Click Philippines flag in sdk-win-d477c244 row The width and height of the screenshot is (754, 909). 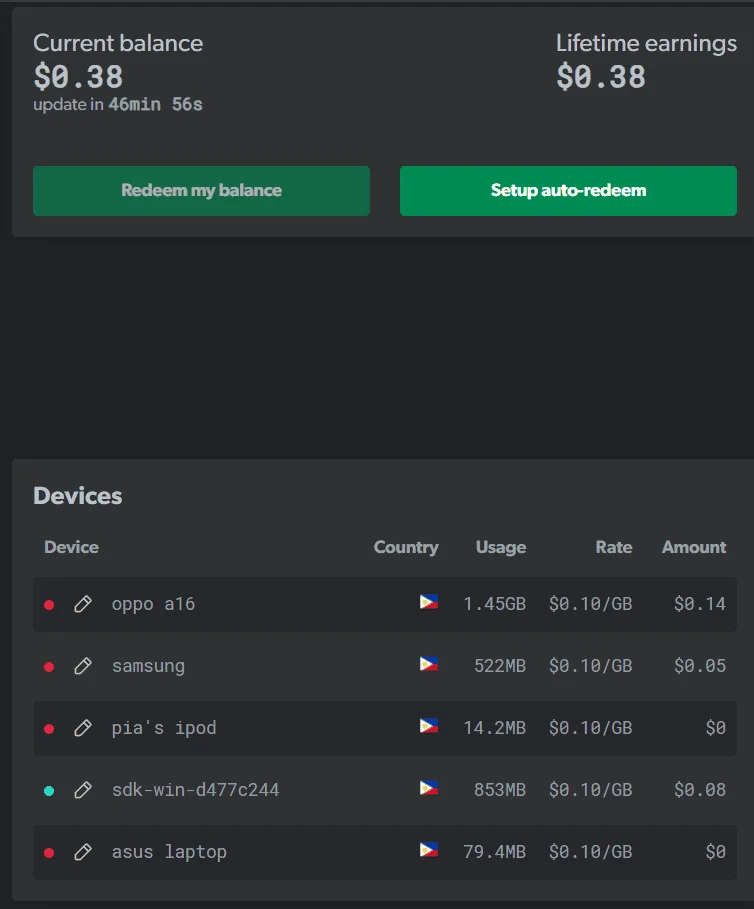pos(429,788)
